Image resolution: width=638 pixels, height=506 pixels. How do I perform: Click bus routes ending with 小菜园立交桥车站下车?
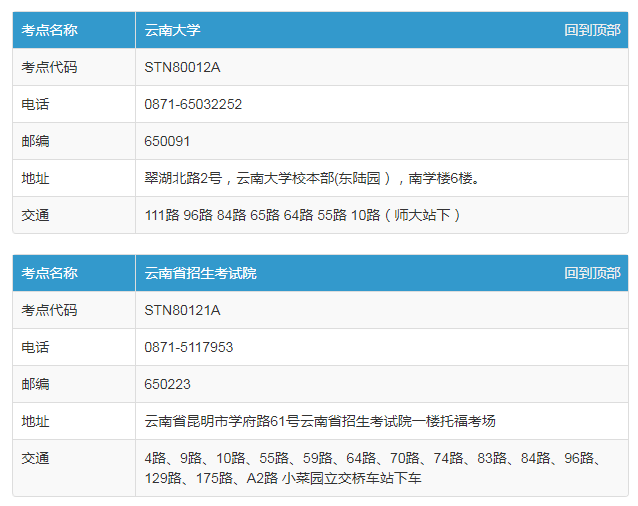pyautogui.click(x=373, y=468)
